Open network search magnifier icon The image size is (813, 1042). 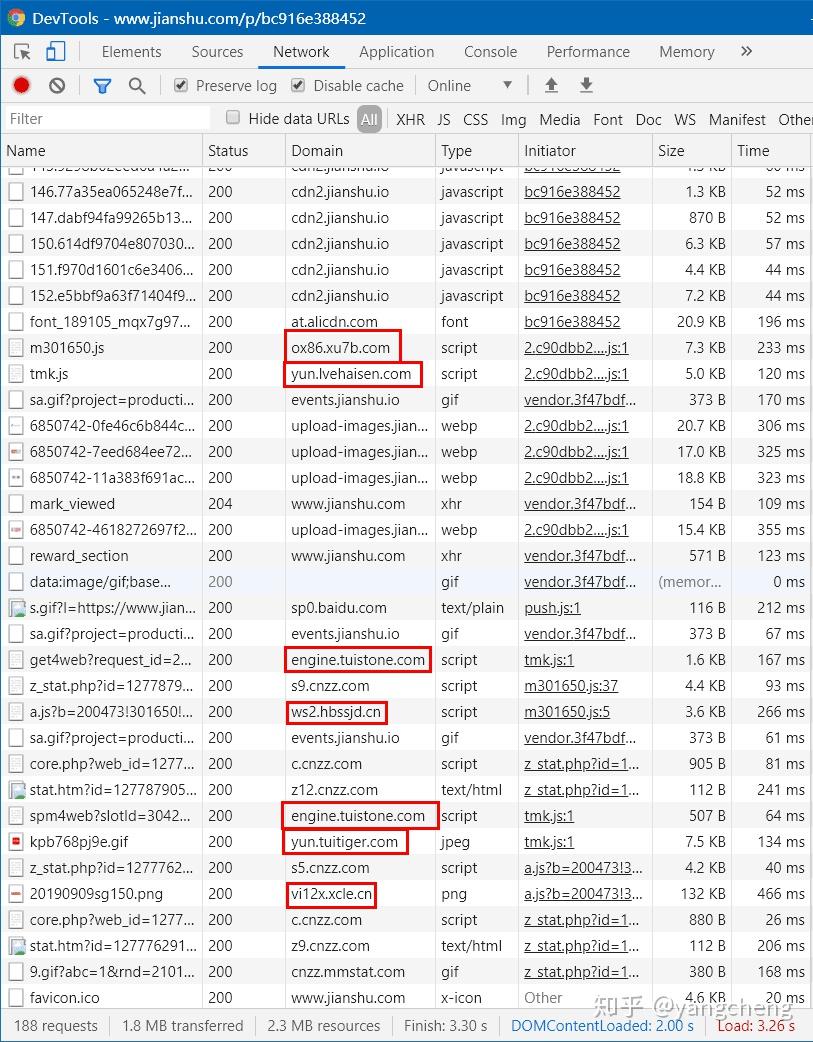(x=137, y=86)
